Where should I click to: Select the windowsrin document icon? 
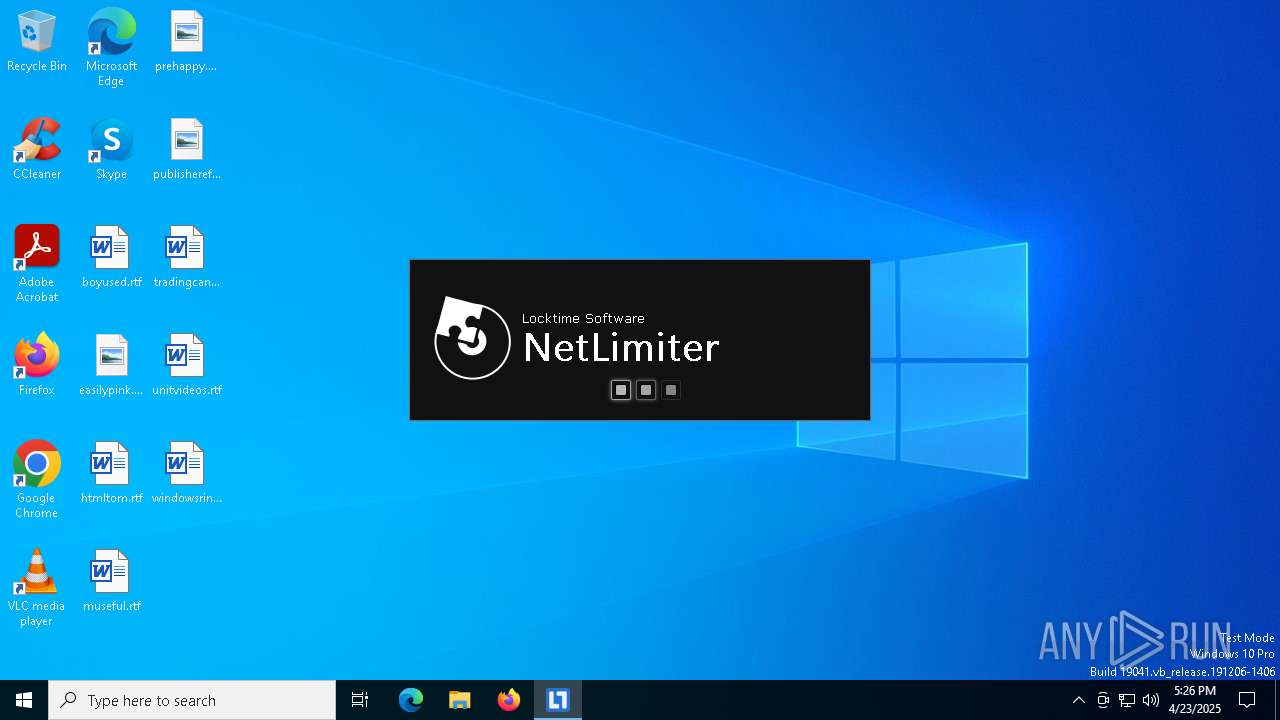pos(186,474)
